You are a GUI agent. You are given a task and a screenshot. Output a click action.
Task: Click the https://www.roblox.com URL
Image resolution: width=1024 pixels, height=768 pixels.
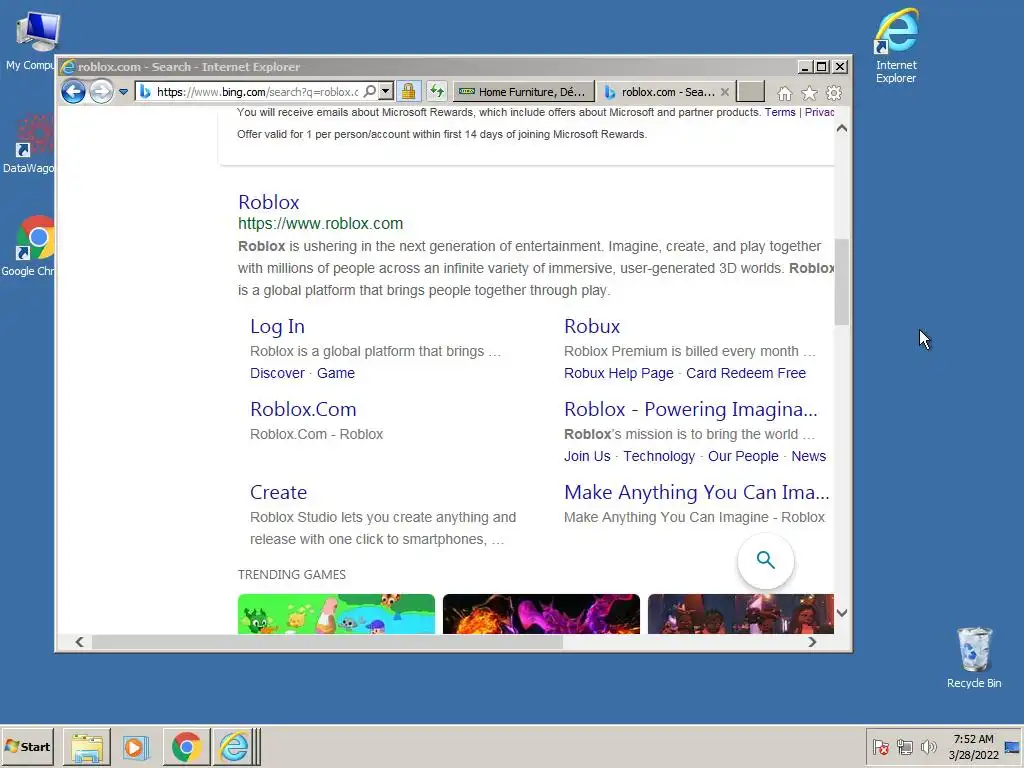[x=320, y=223]
